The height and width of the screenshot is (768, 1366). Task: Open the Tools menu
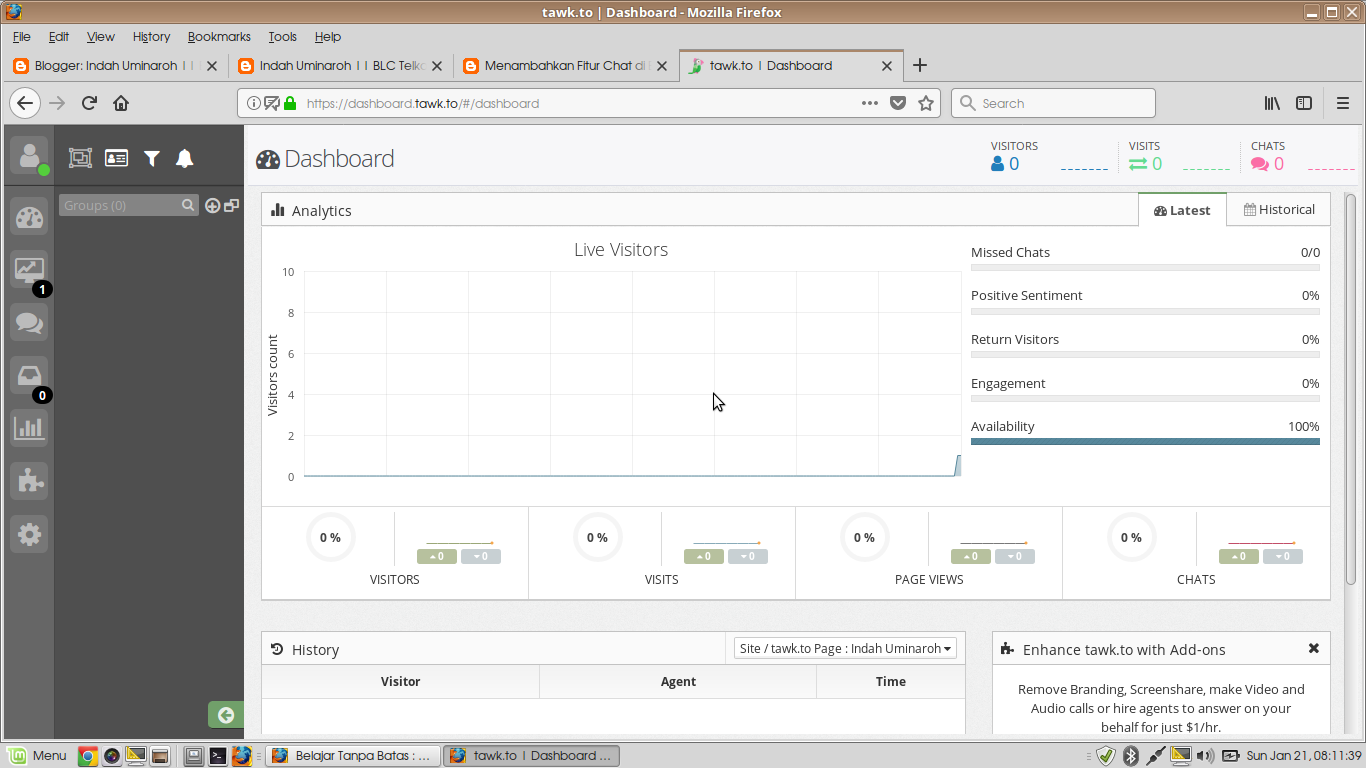coord(282,37)
